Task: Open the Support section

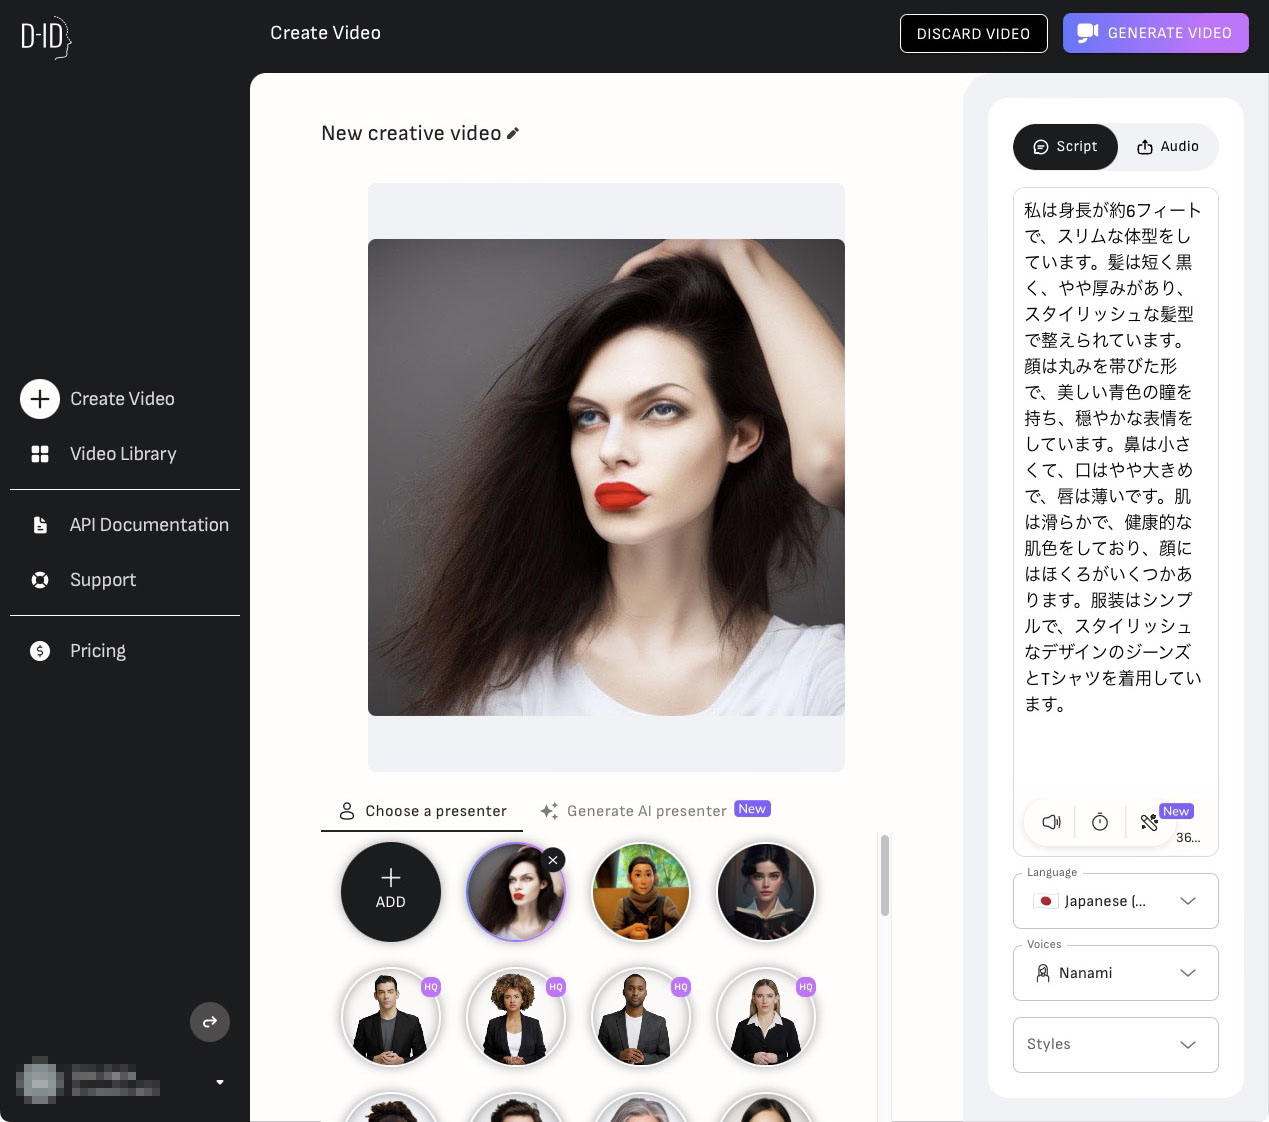Action: [x=40, y=580]
